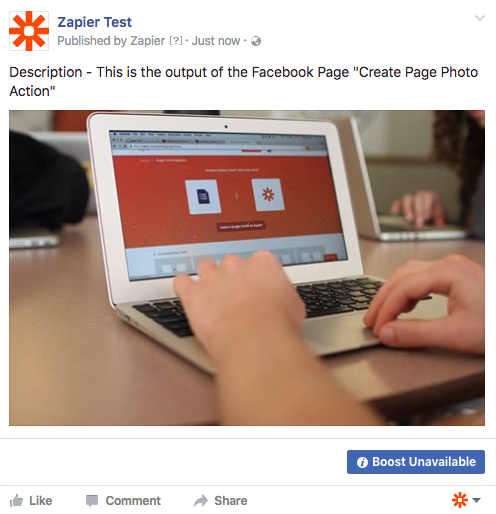Click the Zapier tile on photo's laptop screen
Image resolution: width=496 pixels, height=514 pixels.
pyautogui.click(x=268, y=195)
